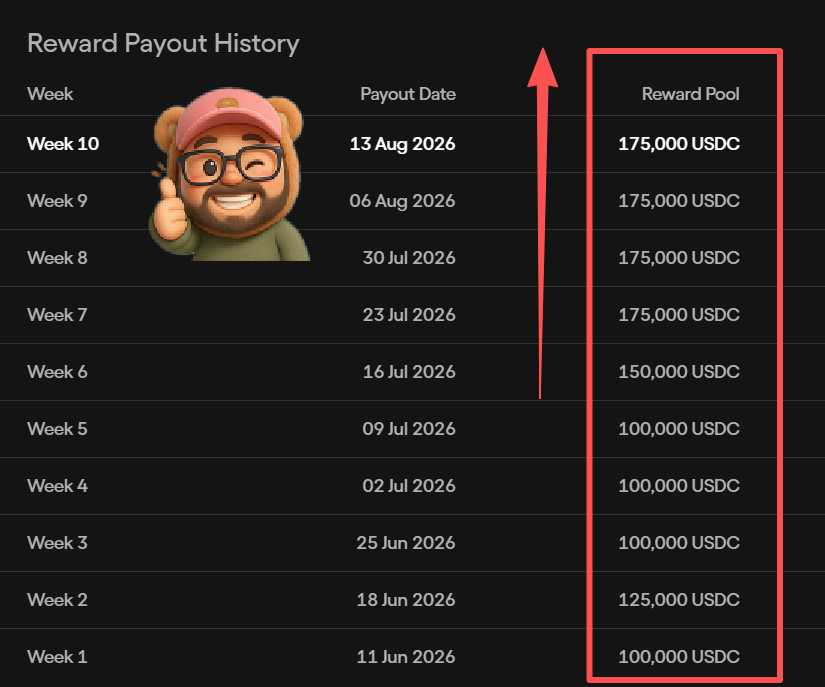
Task: Select the Week 10 row label
Action: (63, 144)
